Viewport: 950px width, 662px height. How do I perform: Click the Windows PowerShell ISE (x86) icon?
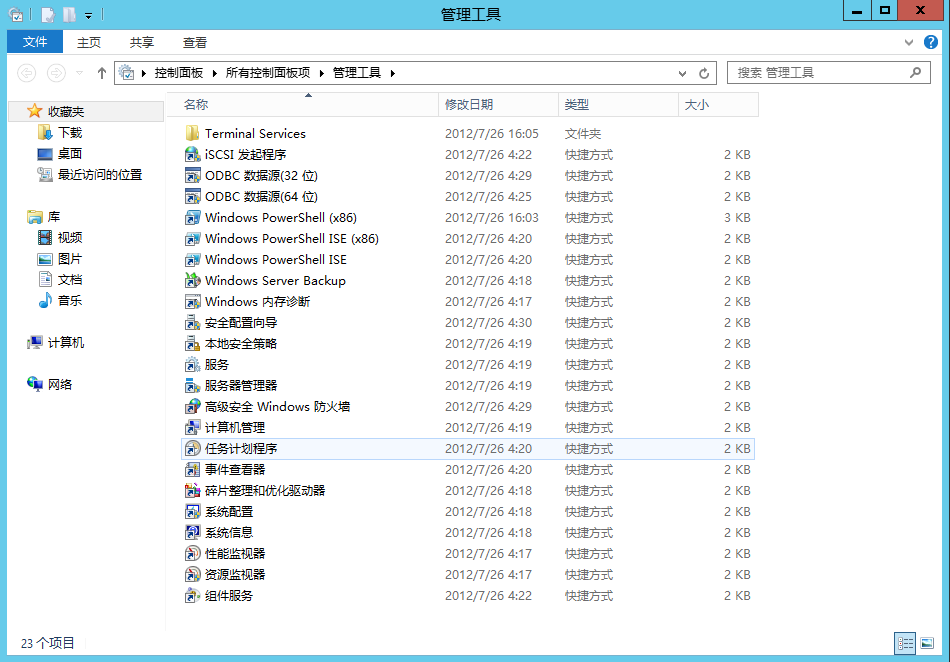(x=192, y=239)
